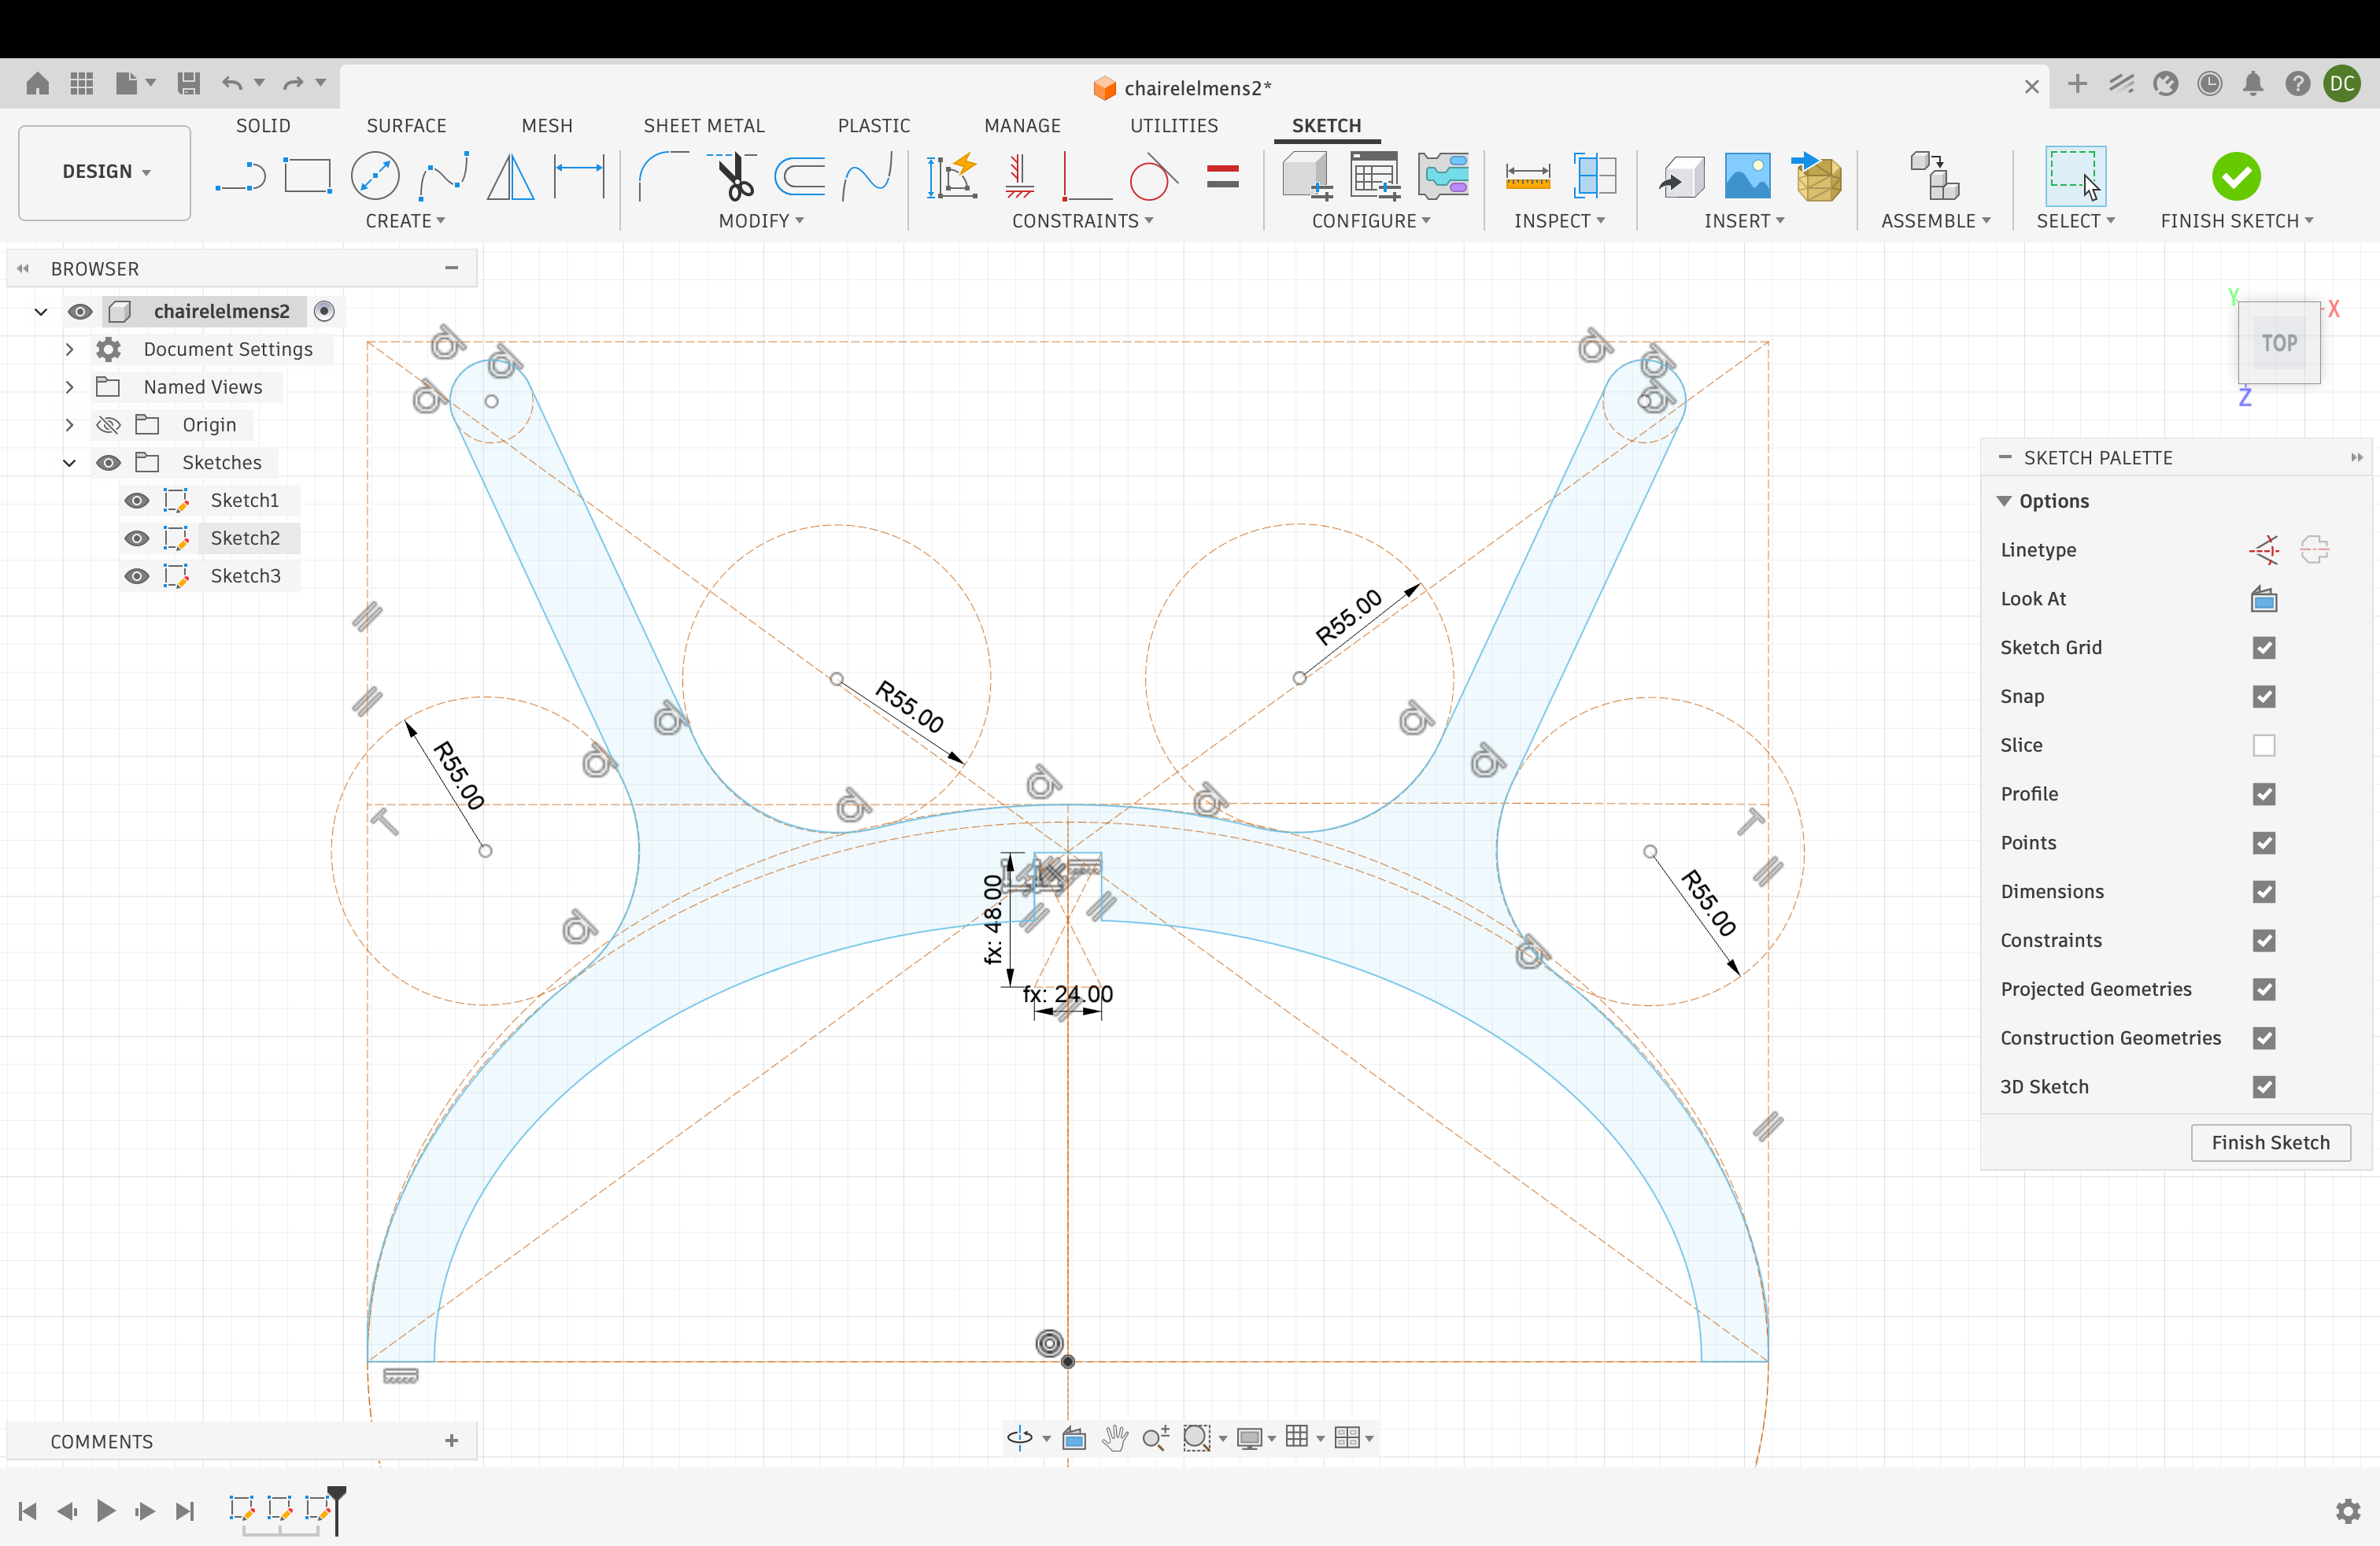
Task: Show the Origin folder via eye icon
Action: [x=108, y=425]
